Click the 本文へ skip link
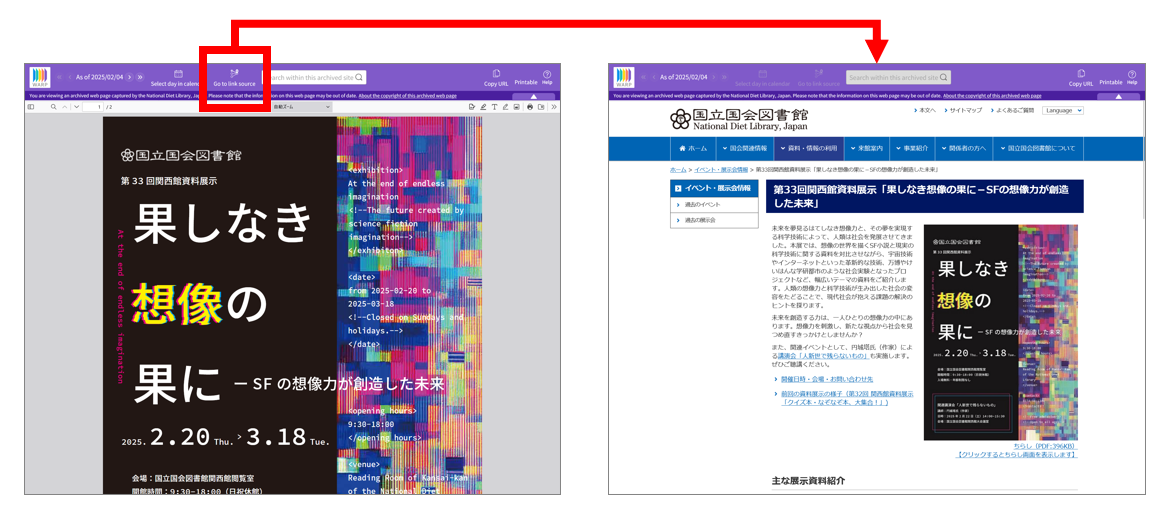The width and height of the screenshot is (1168, 516). [x=927, y=110]
